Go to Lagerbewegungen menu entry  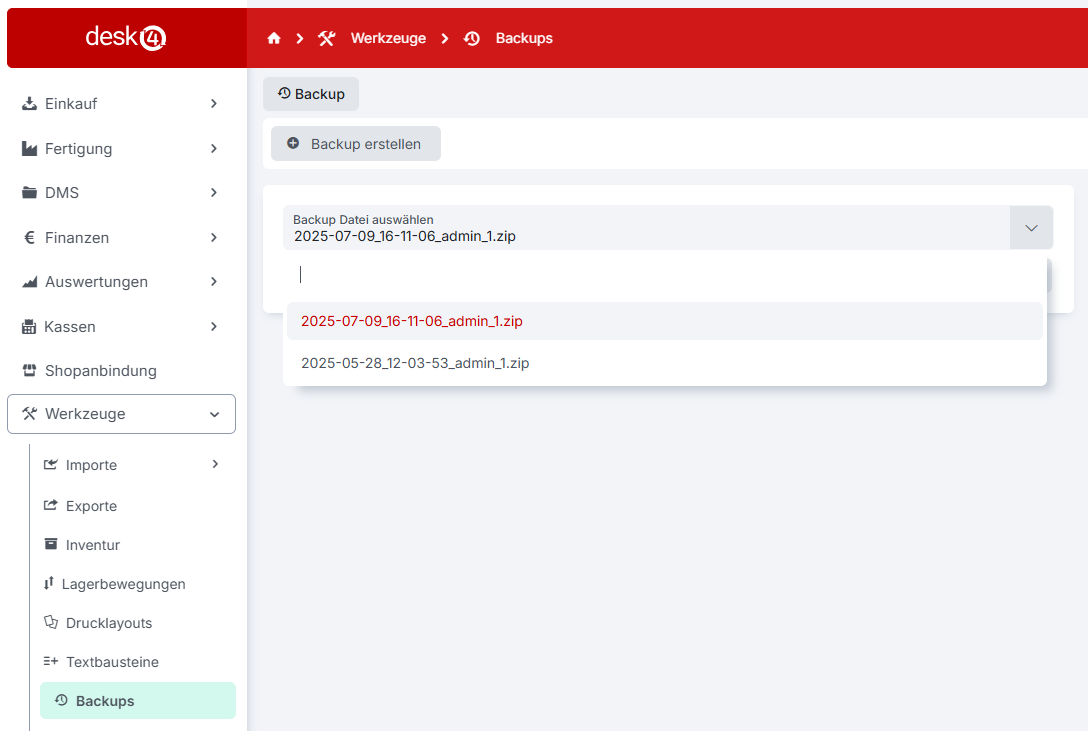(123, 584)
